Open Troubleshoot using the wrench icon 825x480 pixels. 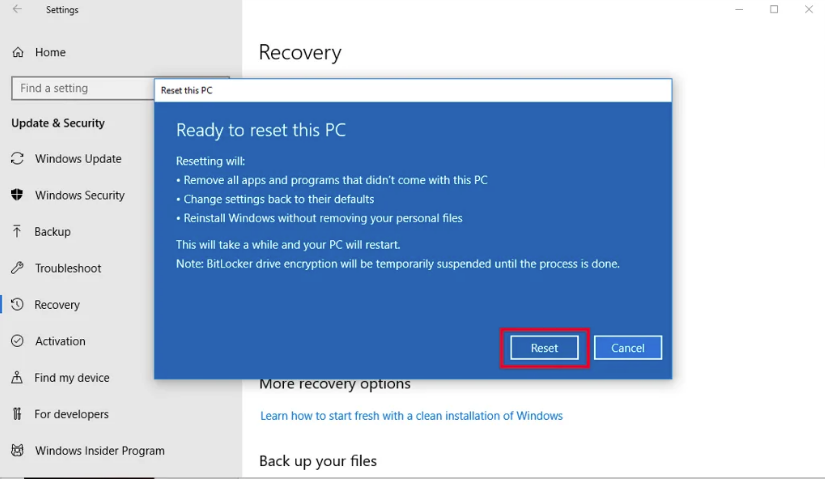tap(17, 268)
